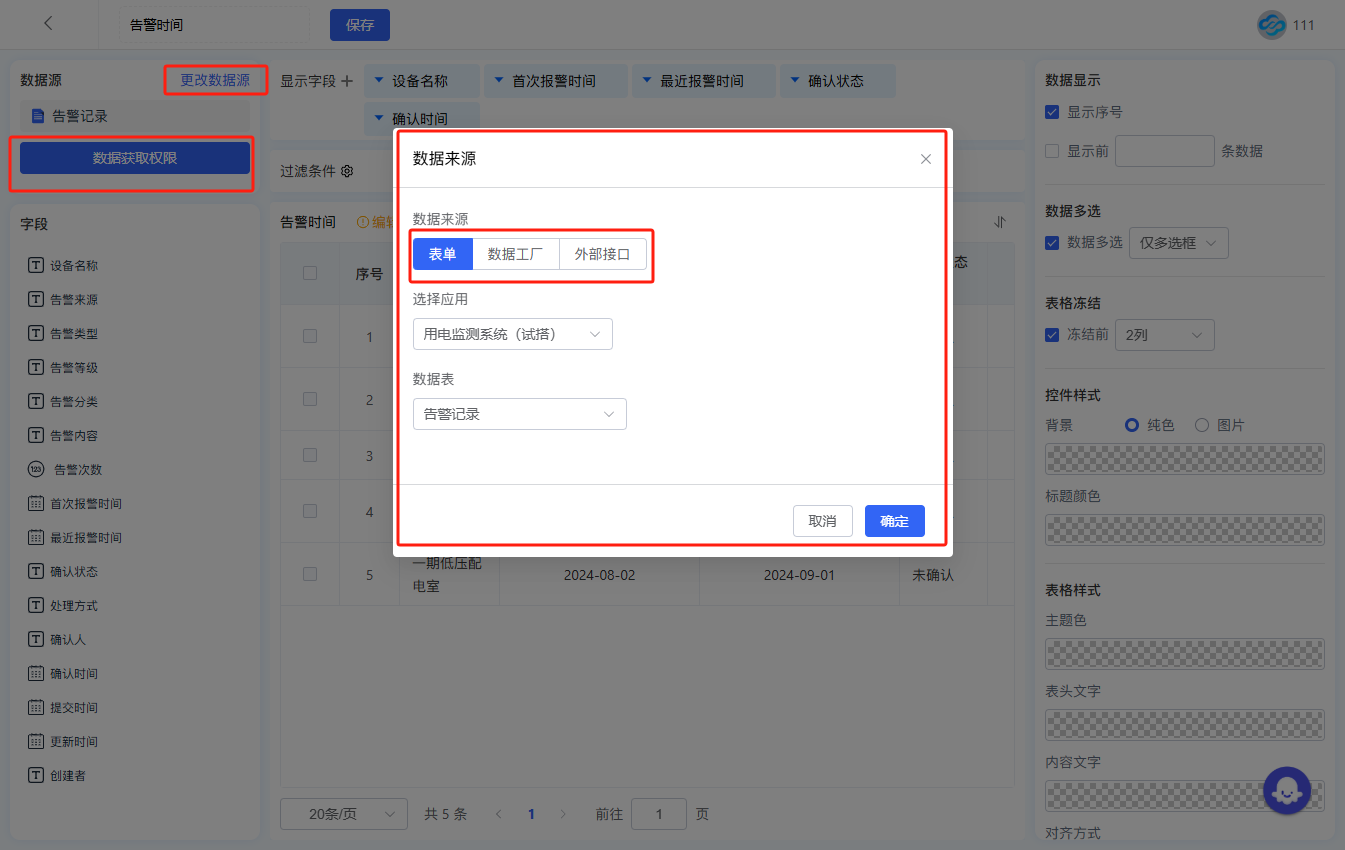Click the back arrow icon

(x=48, y=24)
